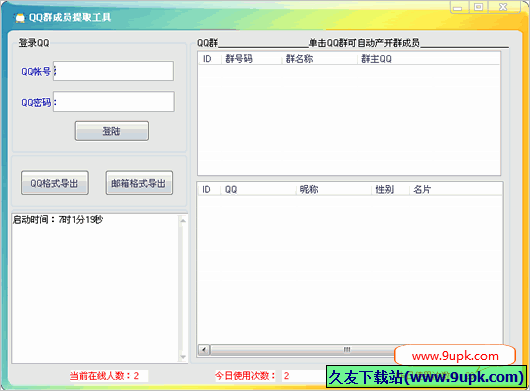Screen dimensions: 530x391
Task: Click the 群名称 column header
Action: coord(319,59)
